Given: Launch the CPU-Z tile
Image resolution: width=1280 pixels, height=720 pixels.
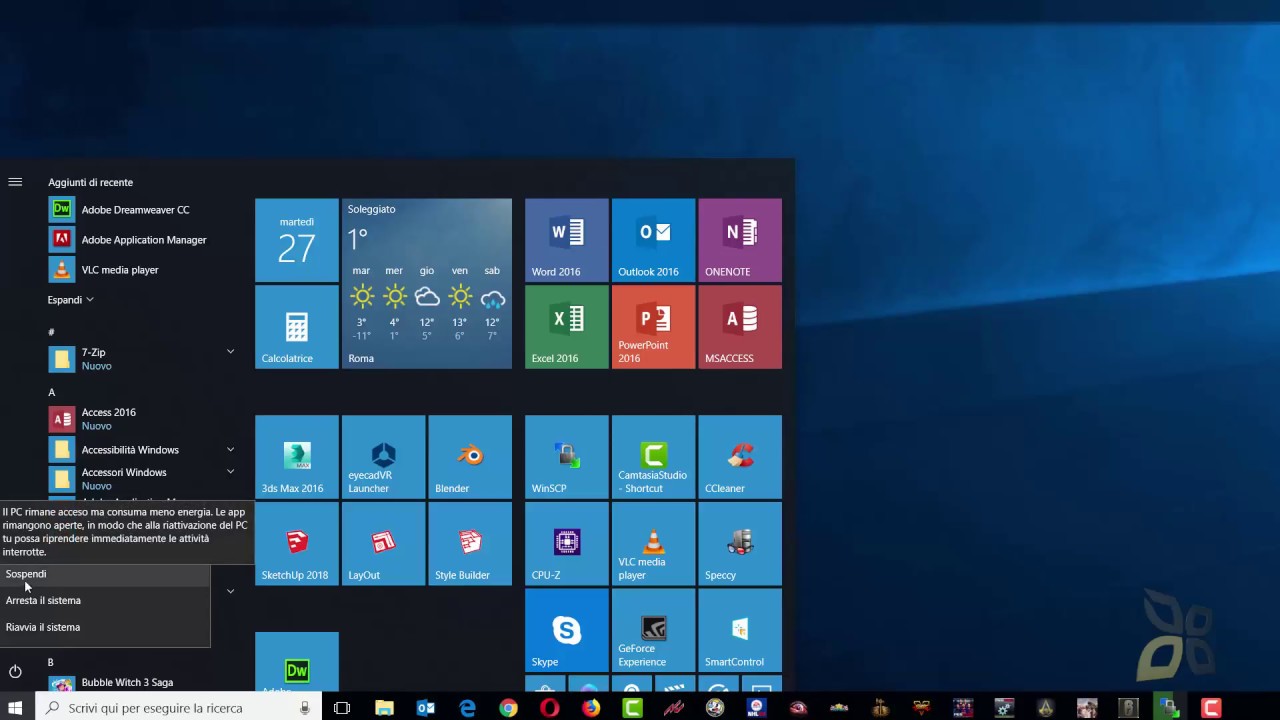Looking at the screenshot, I should click(567, 544).
